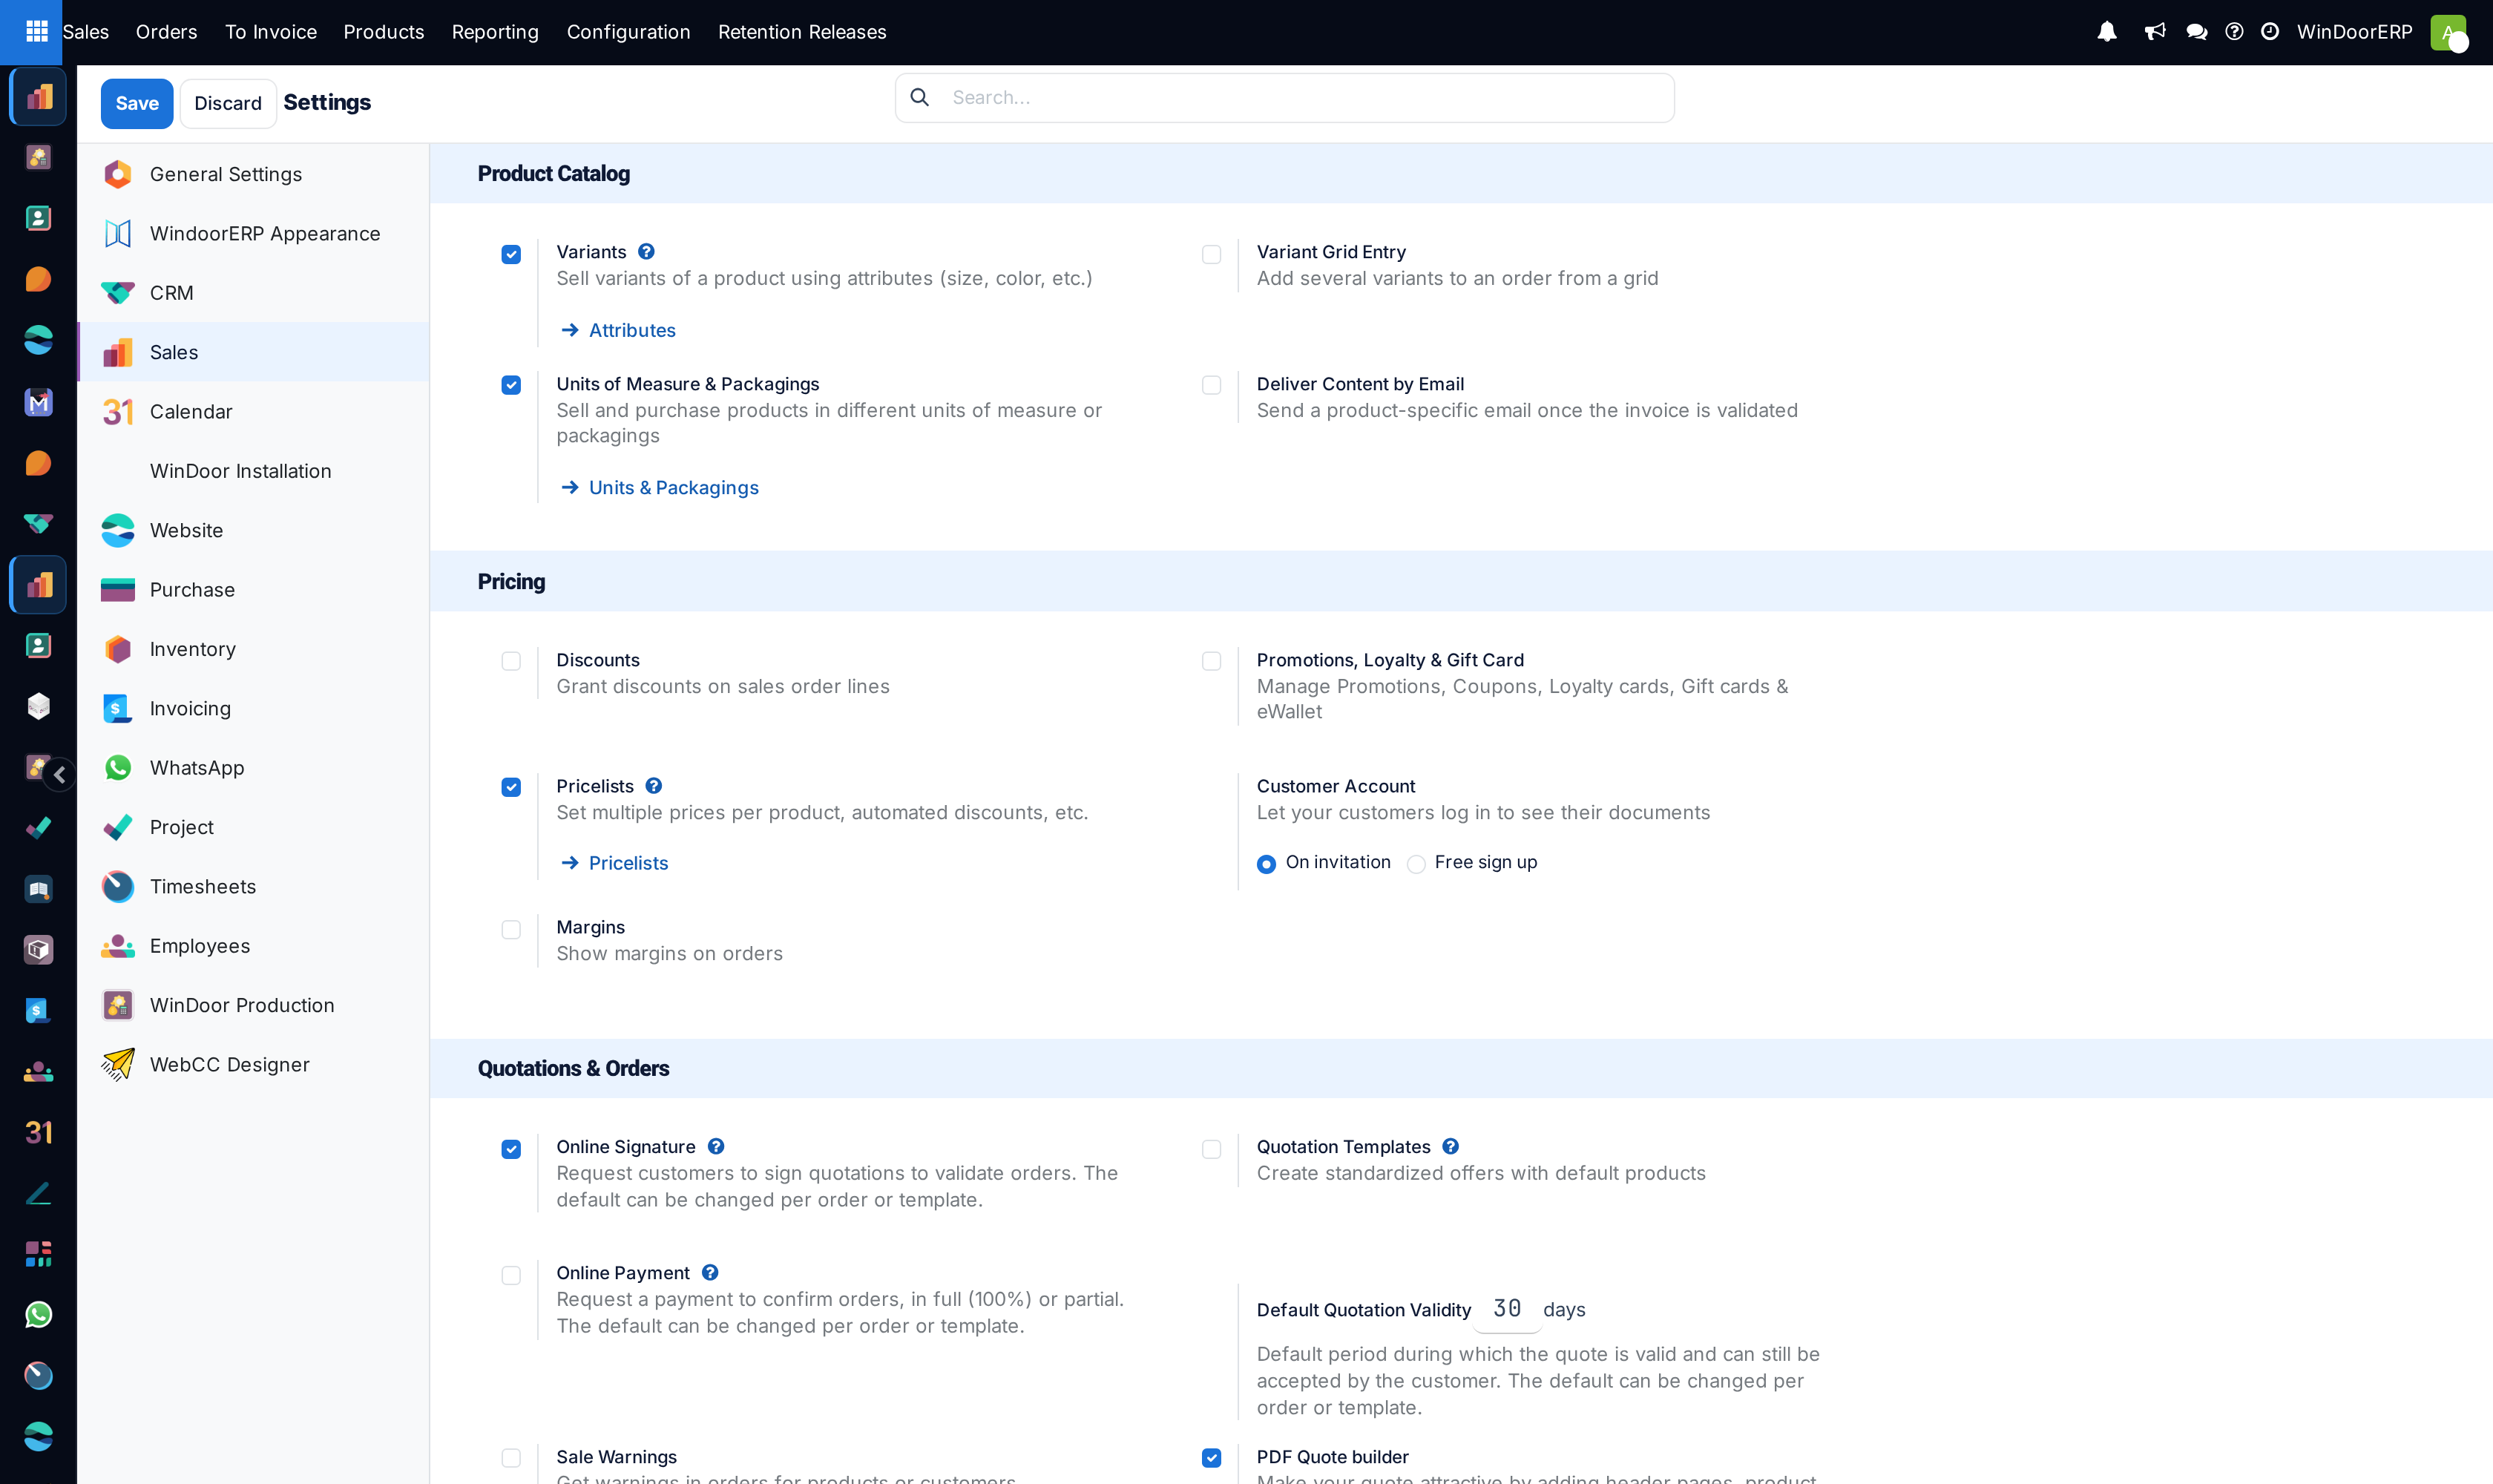The image size is (2493, 1484).
Task: Enable the Margins checkbox
Action: pos(511,929)
